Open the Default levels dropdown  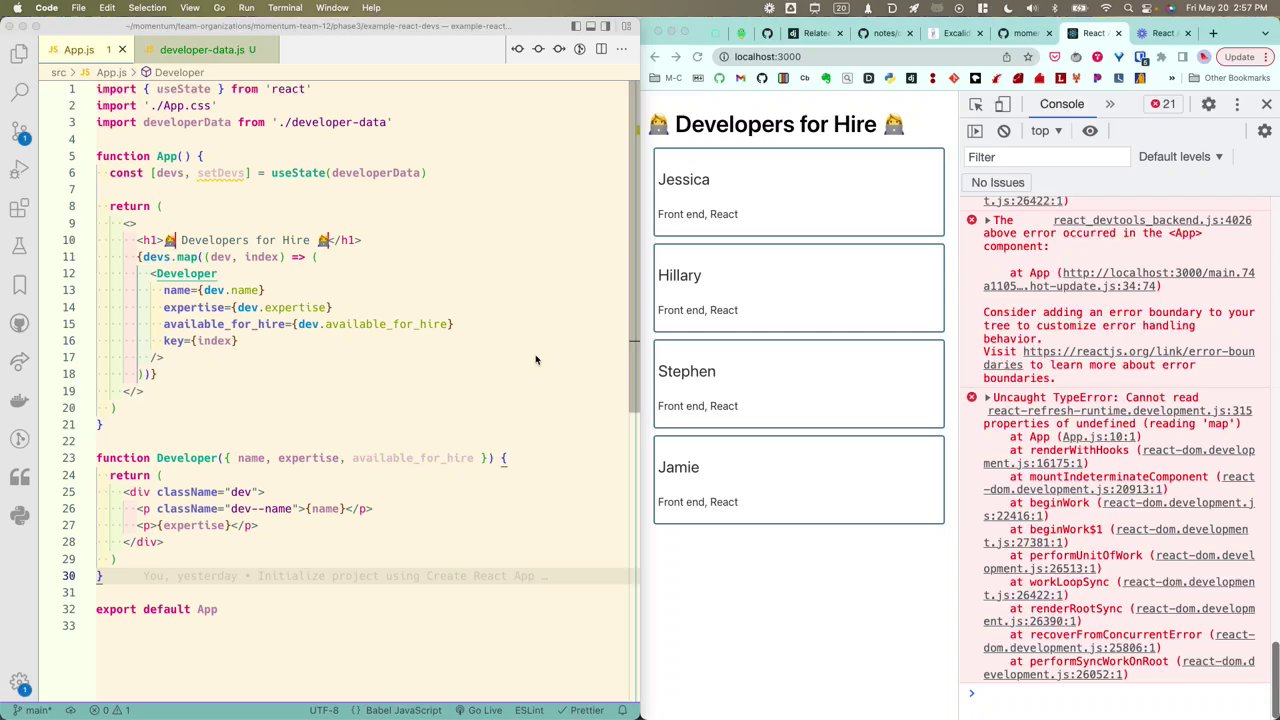(x=1181, y=157)
